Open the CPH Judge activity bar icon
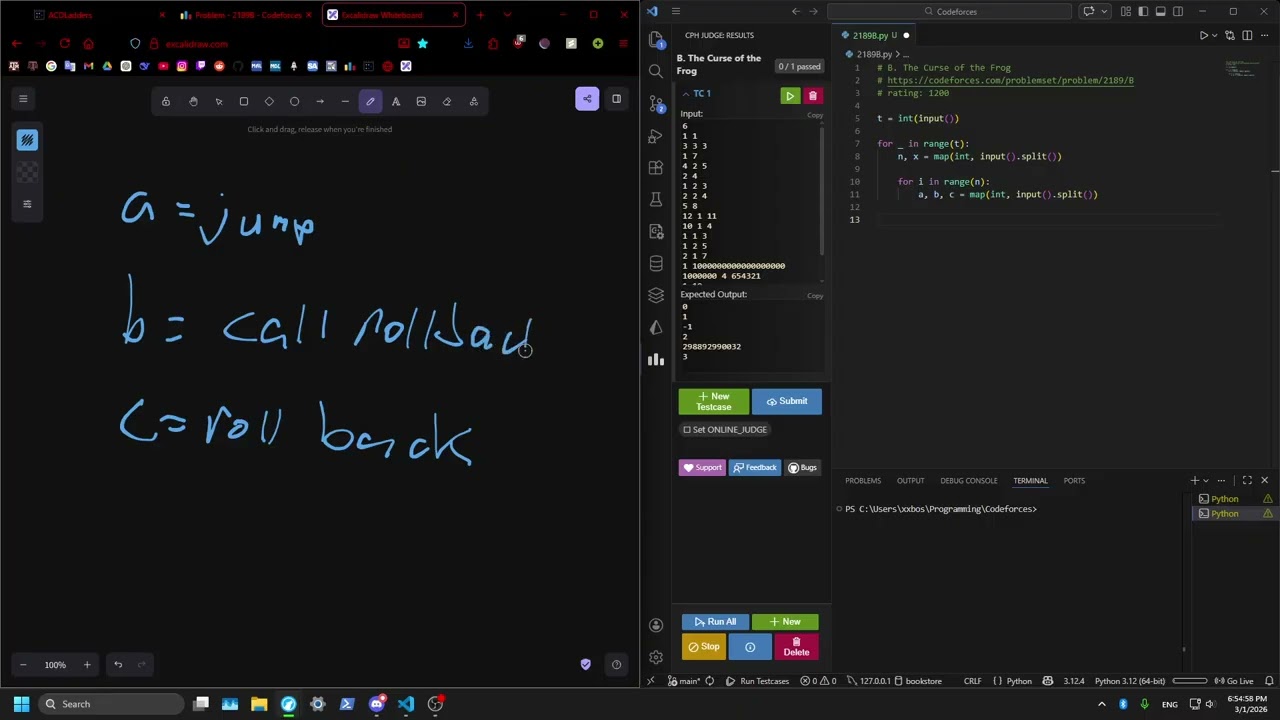The image size is (1280, 720). pyautogui.click(x=656, y=359)
